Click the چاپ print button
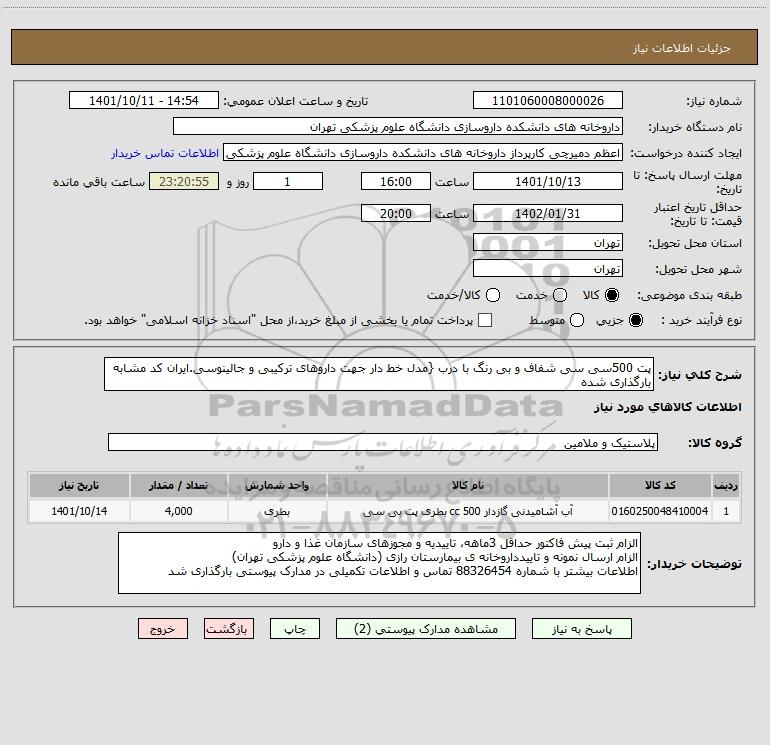Image resolution: width=770 pixels, height=745 pixels. [x=295, y=629]
